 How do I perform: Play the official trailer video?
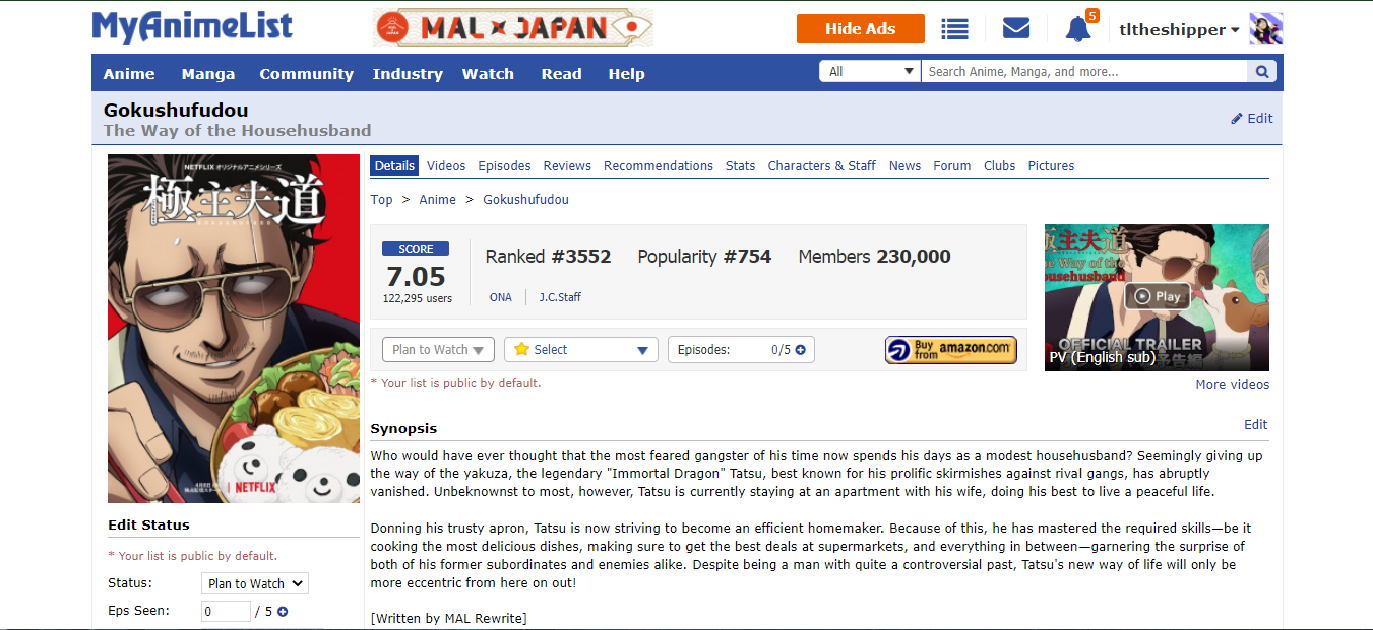(1156, 296)
